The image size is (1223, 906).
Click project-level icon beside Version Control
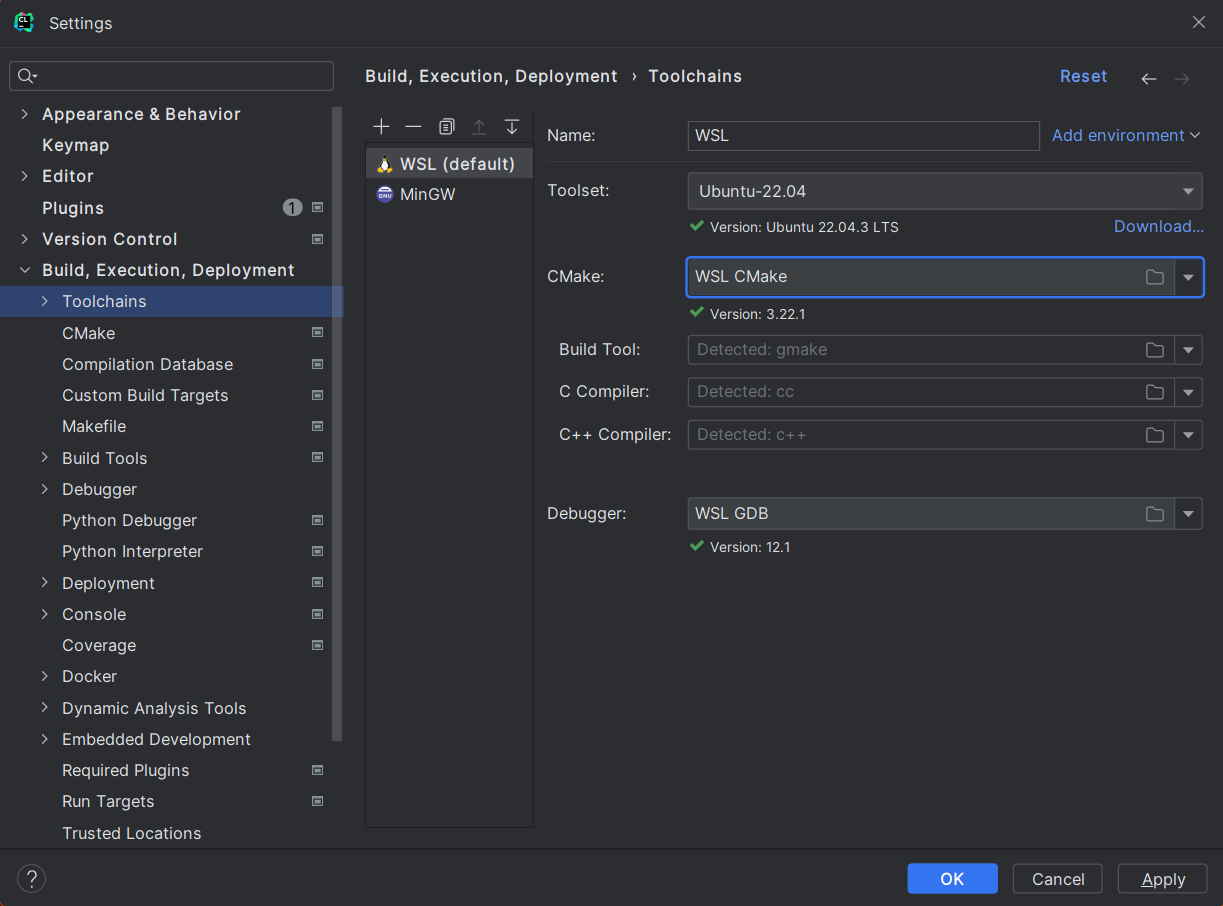[317, 239]
